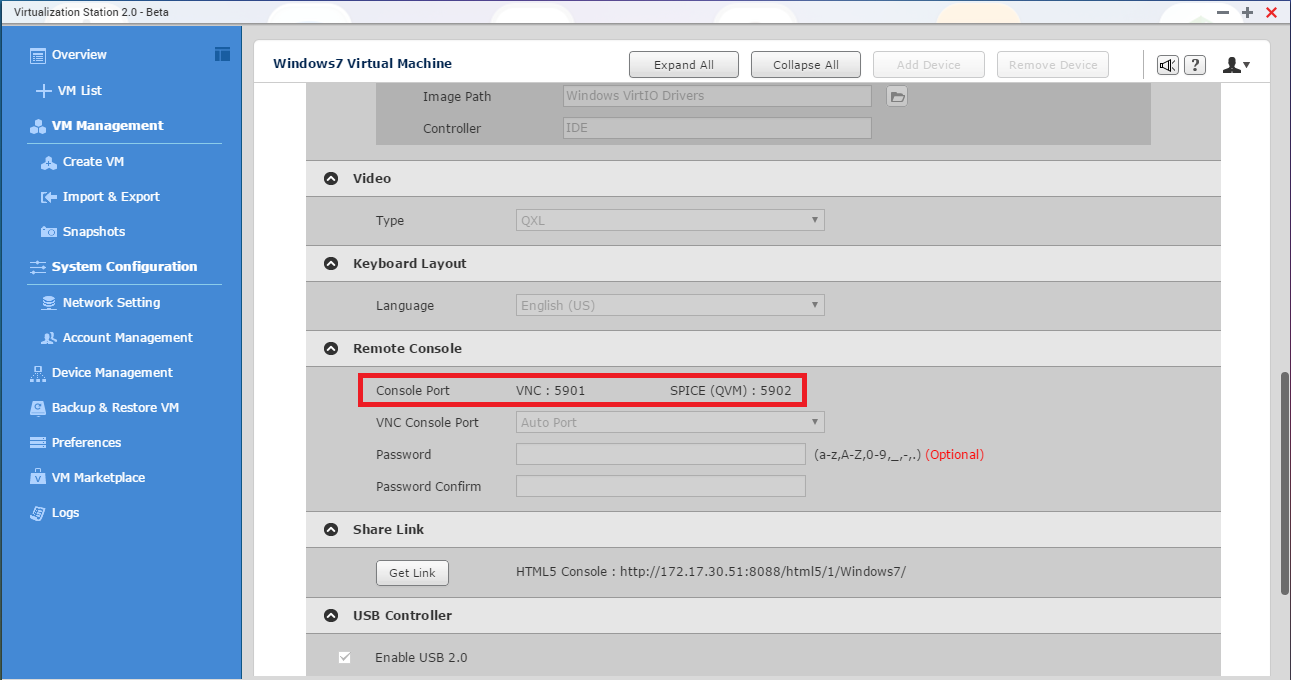Open the help question mark icon
The width and height of the screenshot is (1291, 680).
(x=1195, y=65)
